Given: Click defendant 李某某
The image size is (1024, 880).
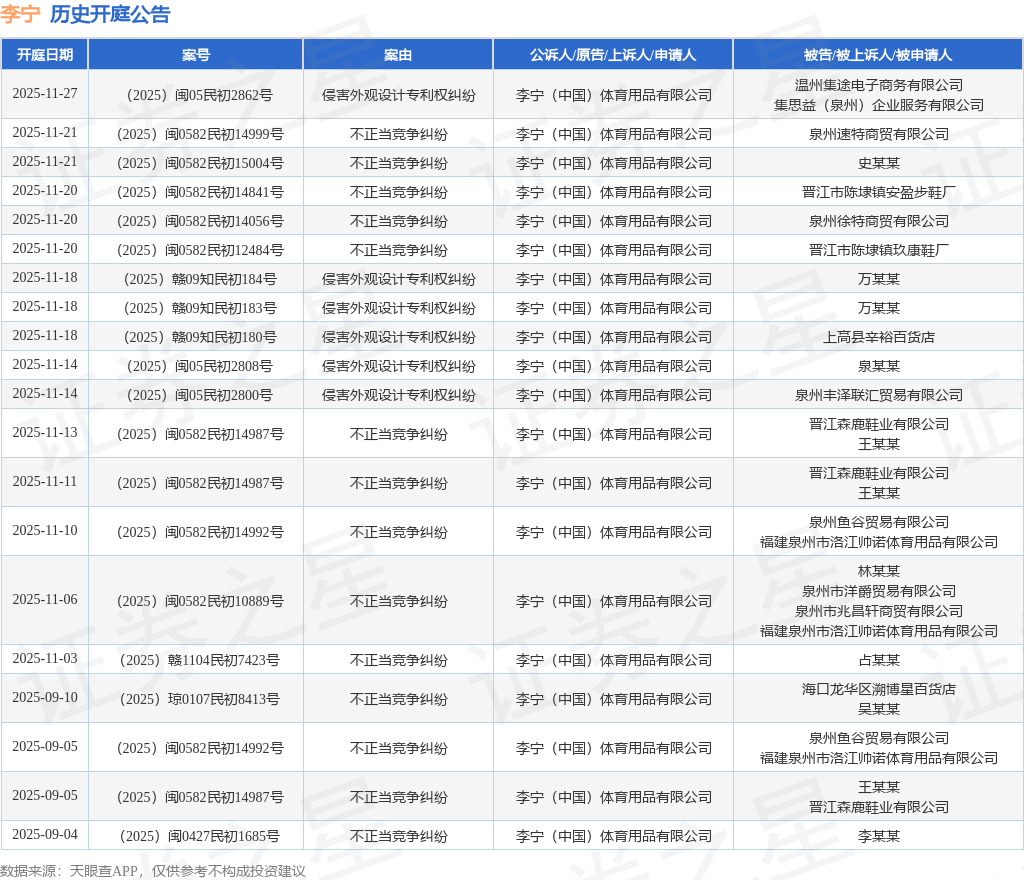Looking at the screenshot, I should coord(878,837).
